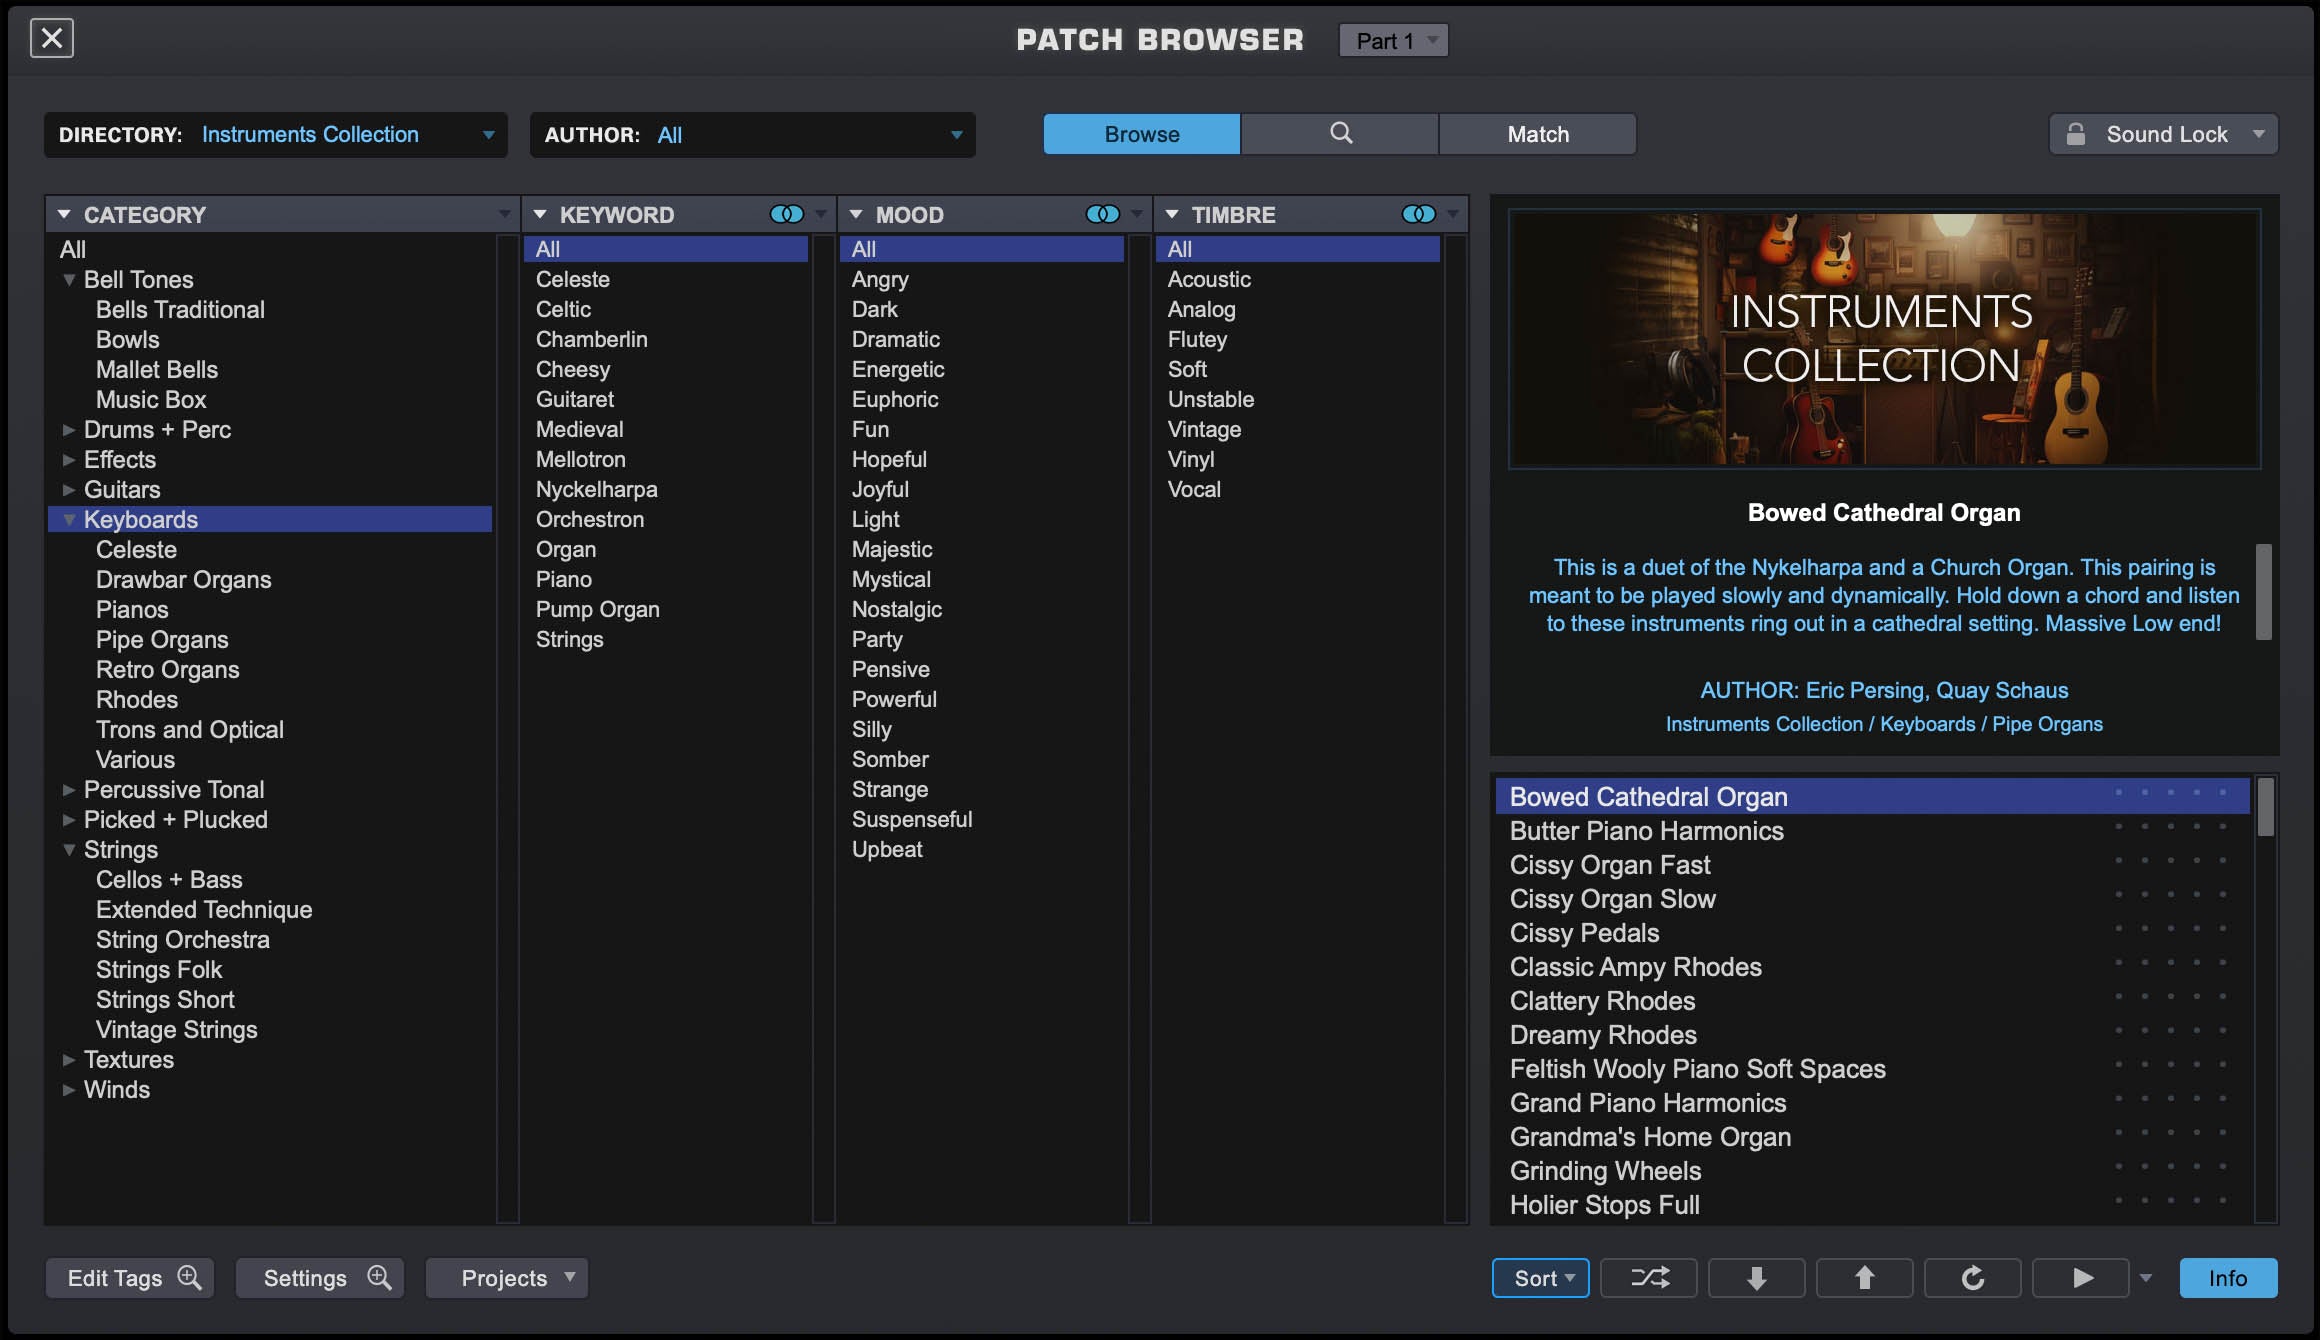Click the up arrow to load previous patch

1864,1277
